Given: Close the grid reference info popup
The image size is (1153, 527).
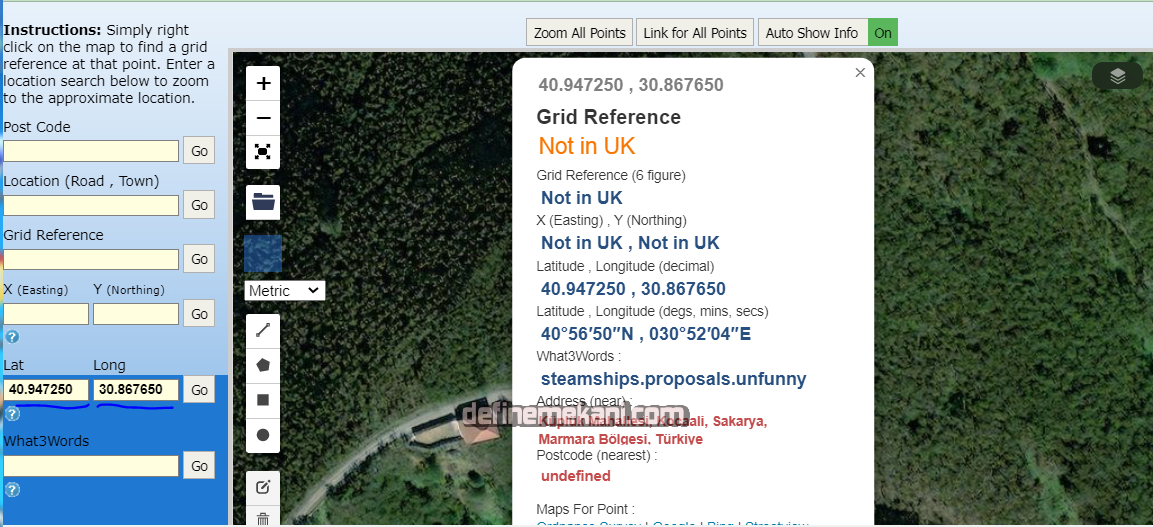Looking at the screenshot, I should pyautogui.click(x=860, y=73).
